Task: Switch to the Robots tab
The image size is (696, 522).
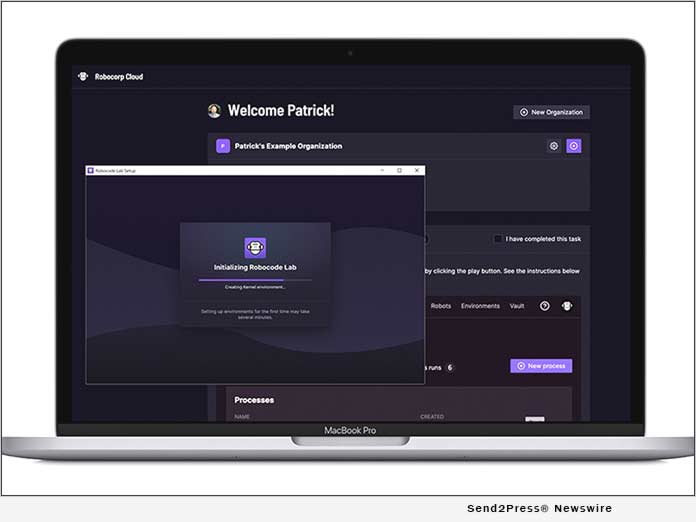Action: [x=441, y=306]
